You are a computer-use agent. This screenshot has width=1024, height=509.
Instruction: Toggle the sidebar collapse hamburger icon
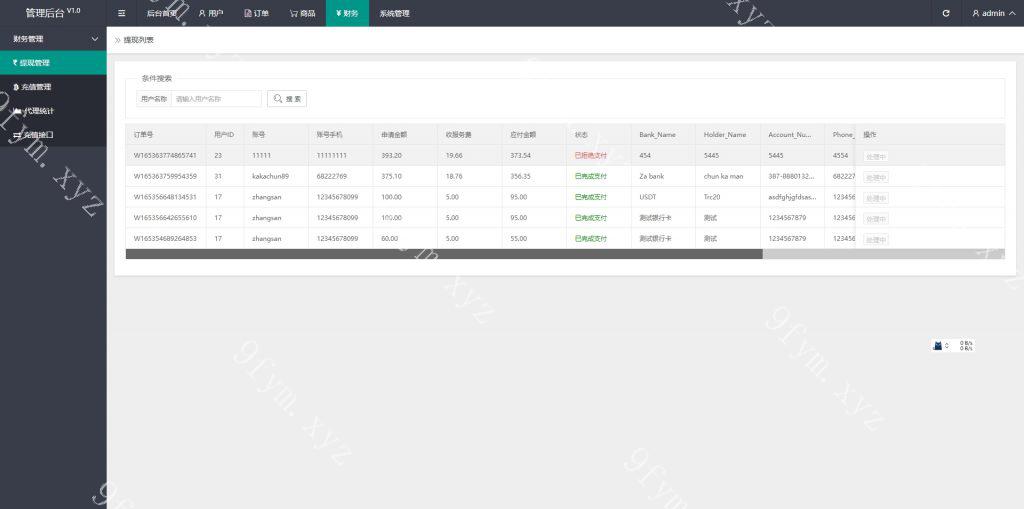click(121, 13)
